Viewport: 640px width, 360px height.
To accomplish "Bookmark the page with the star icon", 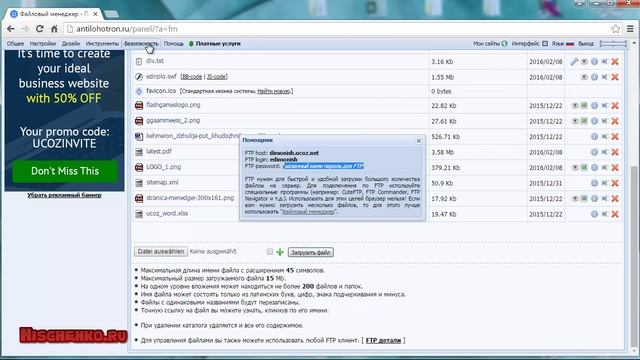I will [616, 29].
